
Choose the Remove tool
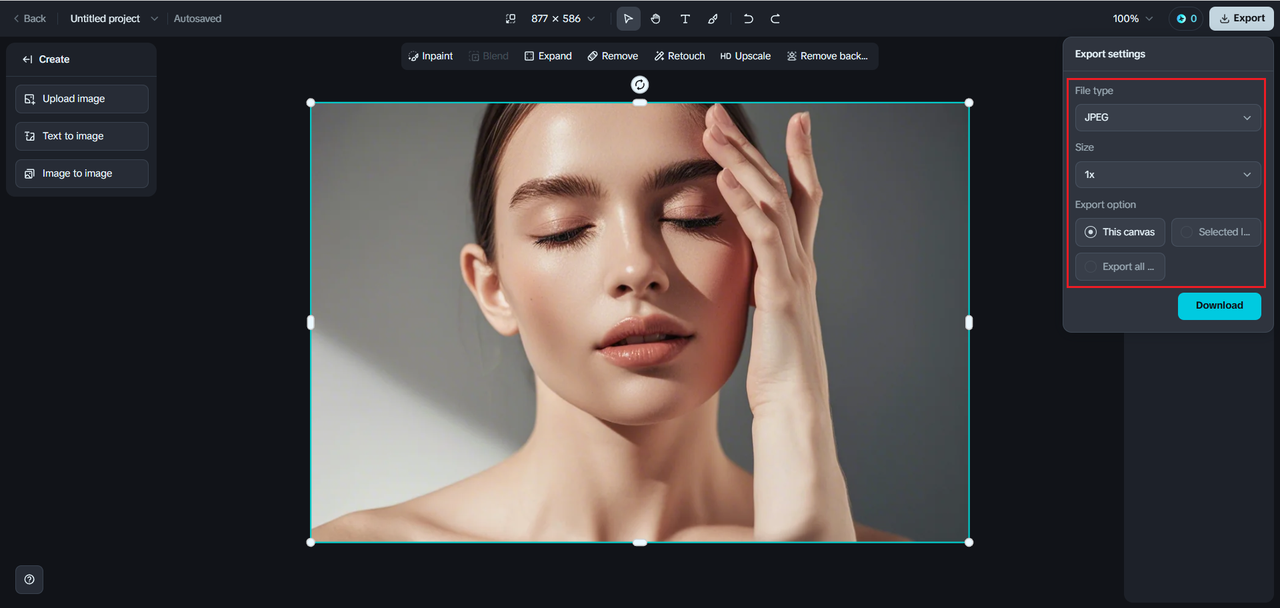(613, 56)
